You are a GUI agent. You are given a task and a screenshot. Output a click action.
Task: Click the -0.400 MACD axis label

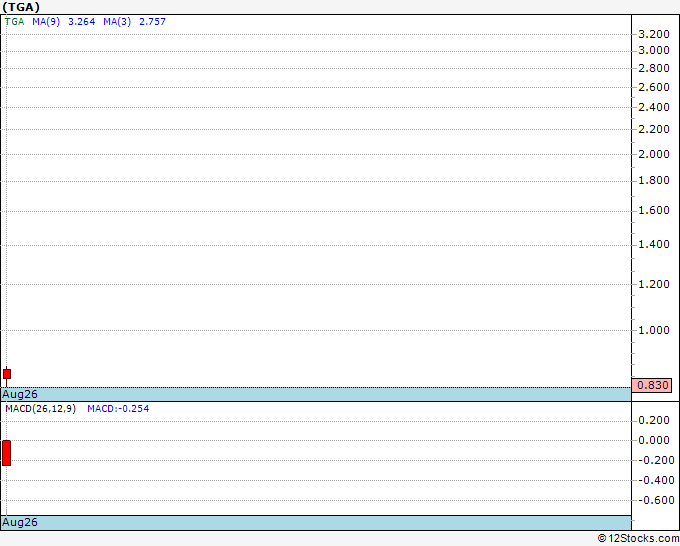coord(656,480)
